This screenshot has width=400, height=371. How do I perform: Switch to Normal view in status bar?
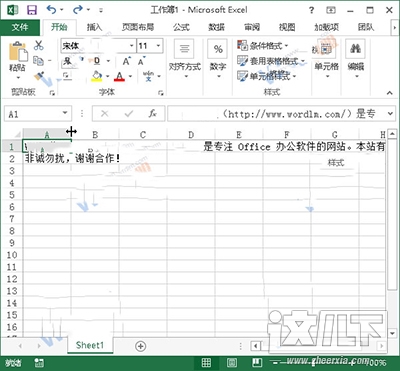coord(206,362)
